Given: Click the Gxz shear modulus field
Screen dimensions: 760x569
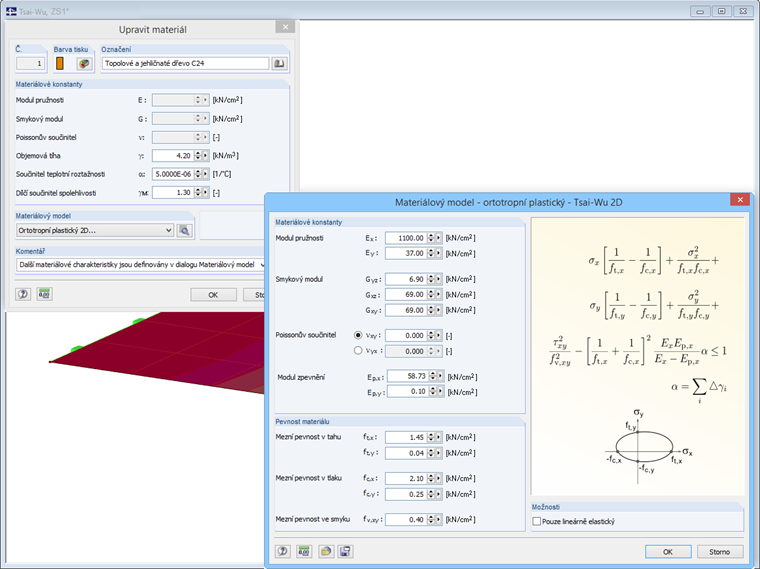Looking at the screenshot, I should [x=406, y=295].
